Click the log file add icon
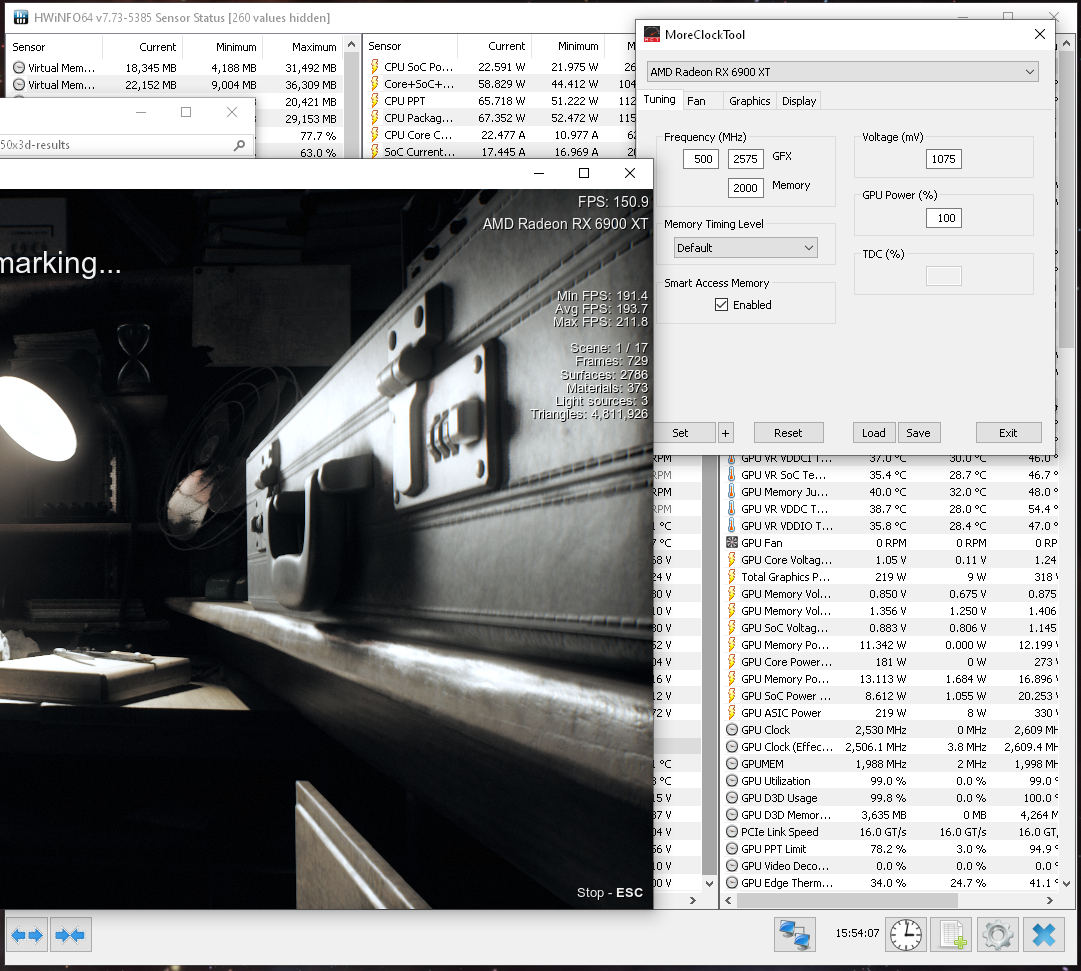The image size is (1081, 971). coord(951,934)
